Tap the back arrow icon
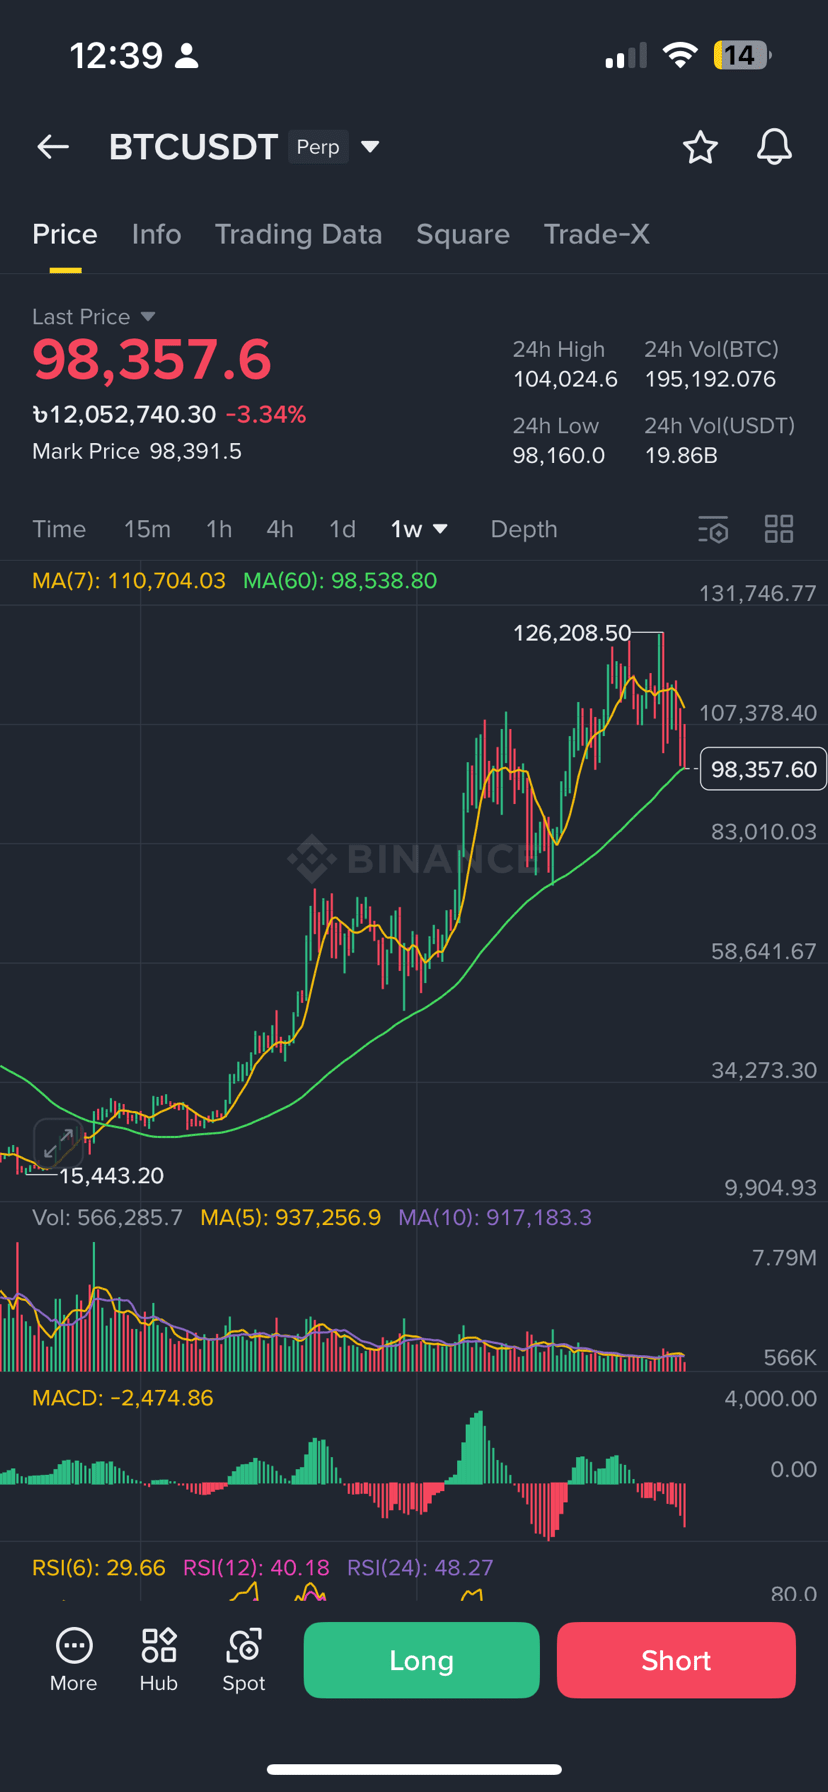 (53, 147)
